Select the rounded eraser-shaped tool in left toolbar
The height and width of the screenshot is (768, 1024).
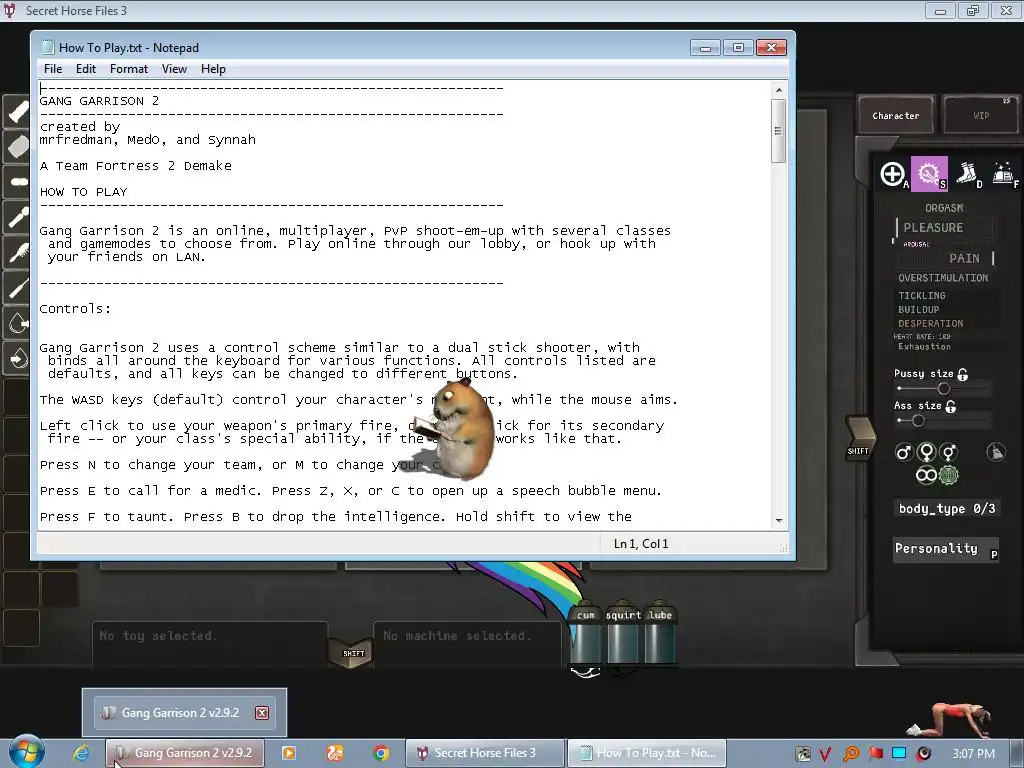pyautogui.click(x=18, y=147)
